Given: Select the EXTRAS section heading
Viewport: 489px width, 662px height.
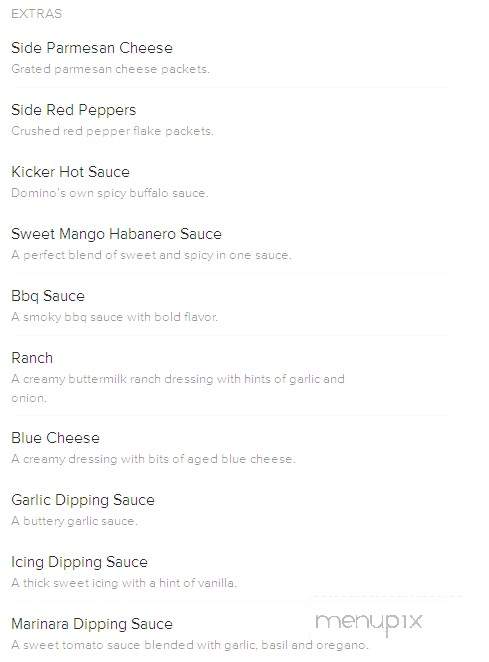Looking at the screenshot, I should click(x=37, y=14).
